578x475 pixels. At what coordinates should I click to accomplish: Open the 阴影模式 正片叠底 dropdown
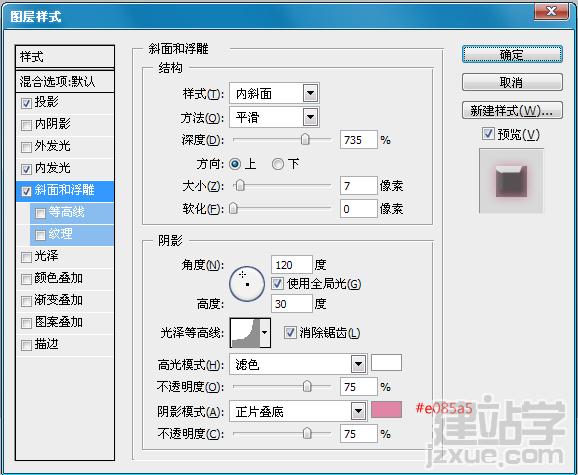pyautogui.click(x=358, y=411)
